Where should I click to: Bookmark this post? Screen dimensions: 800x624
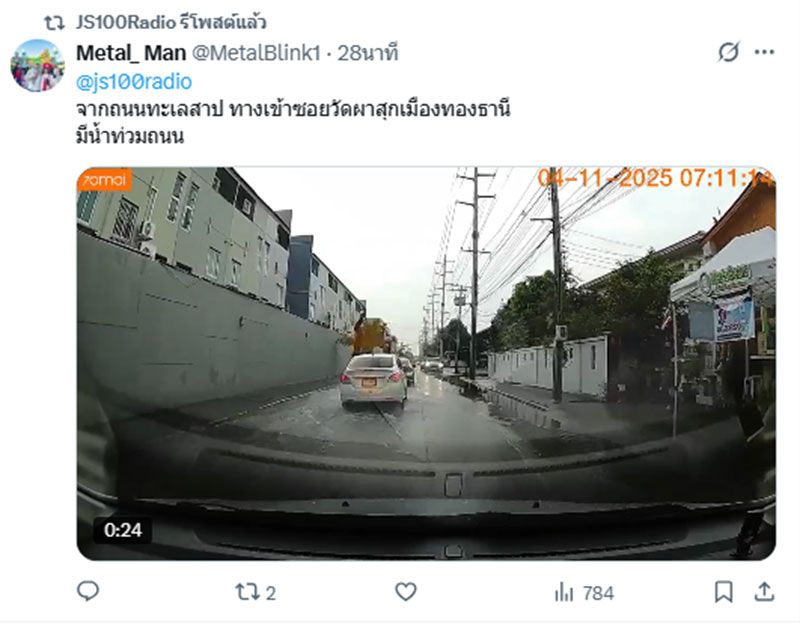(x=723, y=592)
